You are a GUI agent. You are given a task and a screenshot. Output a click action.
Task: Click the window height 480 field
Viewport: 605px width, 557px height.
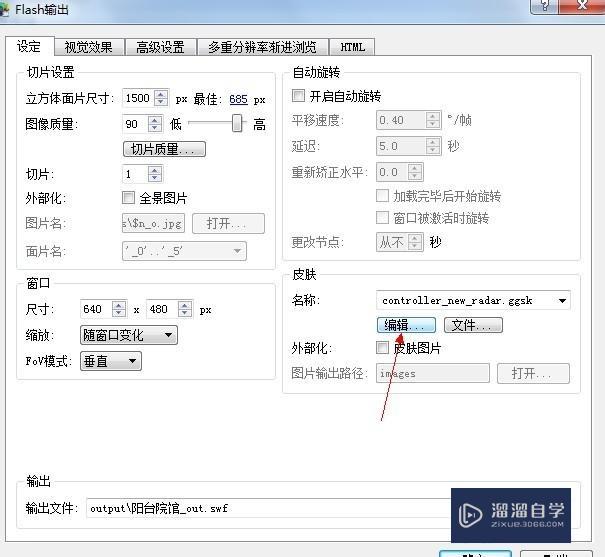point(162,309)
